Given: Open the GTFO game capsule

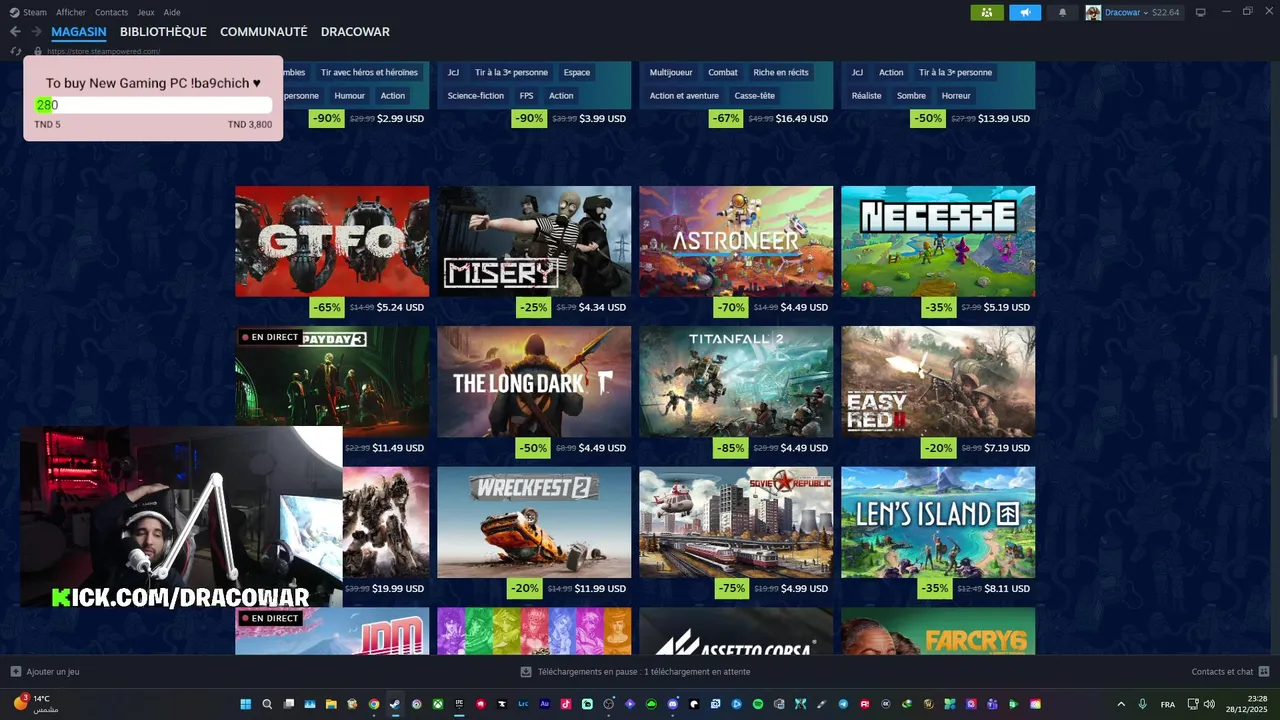Looking at the screenshot, I should tap(332, 241).
